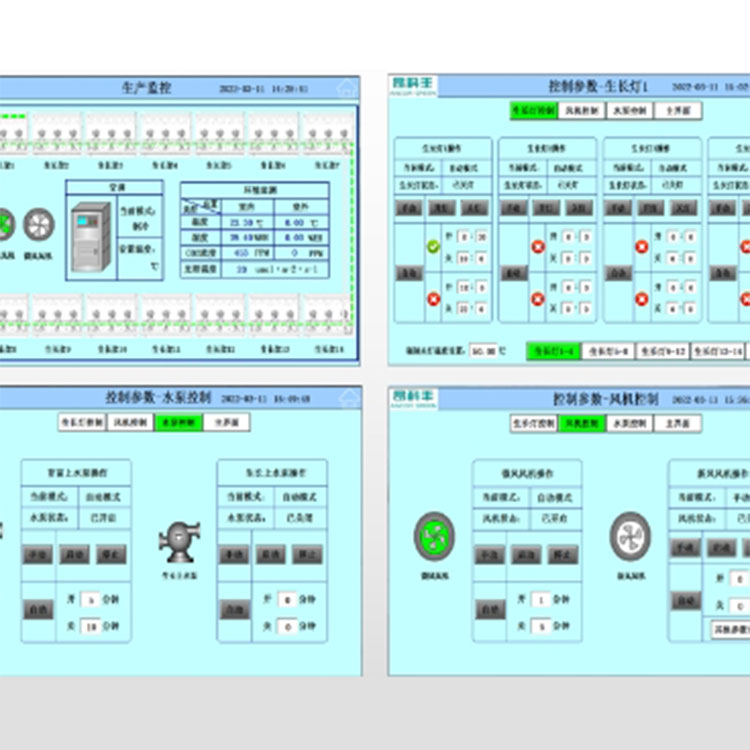This screenshot has height=750, width=750.
Task: Open 生长灯控制 tab in 风机控制 screen
Action: [x=534, y=423]
